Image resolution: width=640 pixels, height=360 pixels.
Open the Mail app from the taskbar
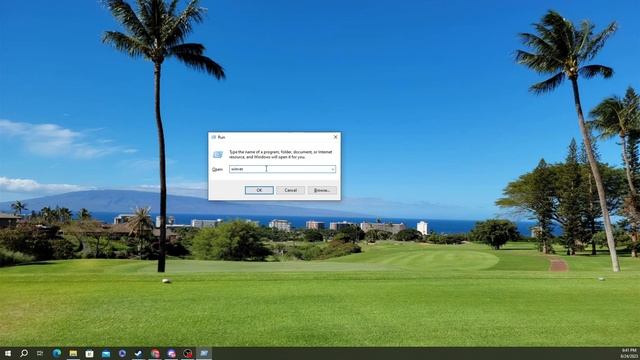pos(106,353)
